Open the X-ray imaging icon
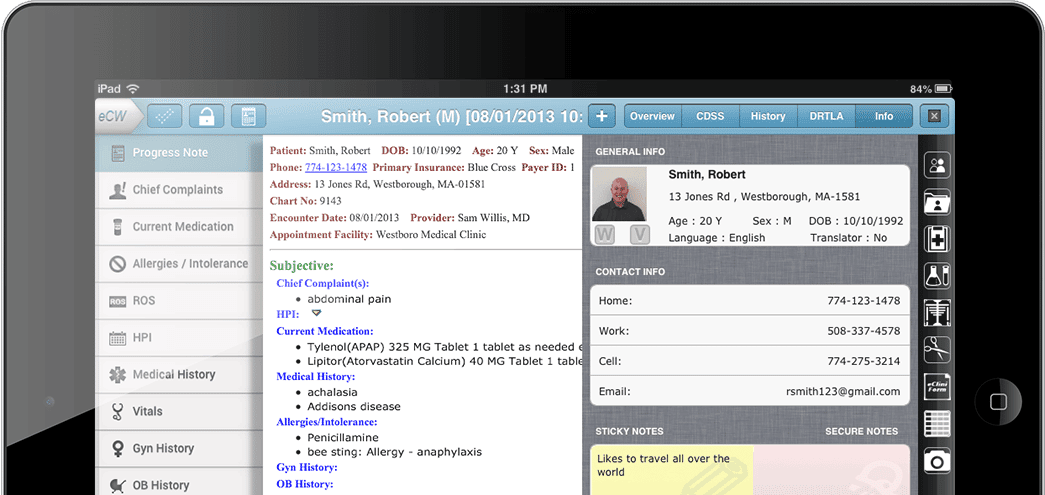Image resolution: width=1045 pixels, height=495 pixels. (x=937, y=312)
